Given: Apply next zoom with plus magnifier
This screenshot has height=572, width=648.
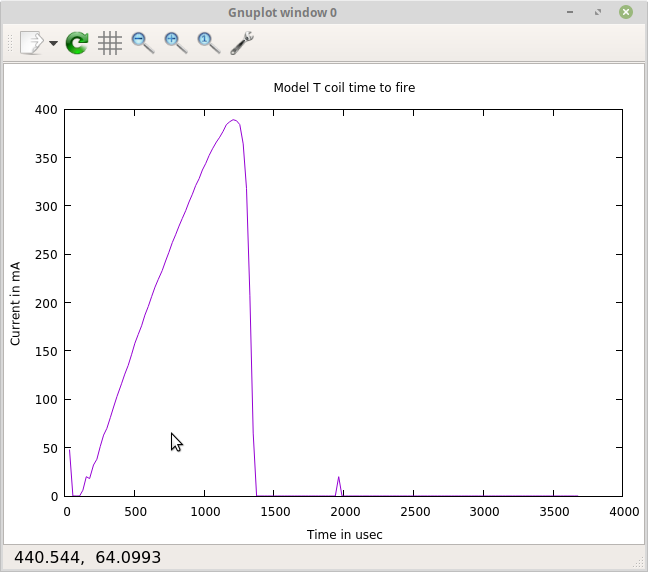Looking at the screenshot, I should tap(176, 43).
